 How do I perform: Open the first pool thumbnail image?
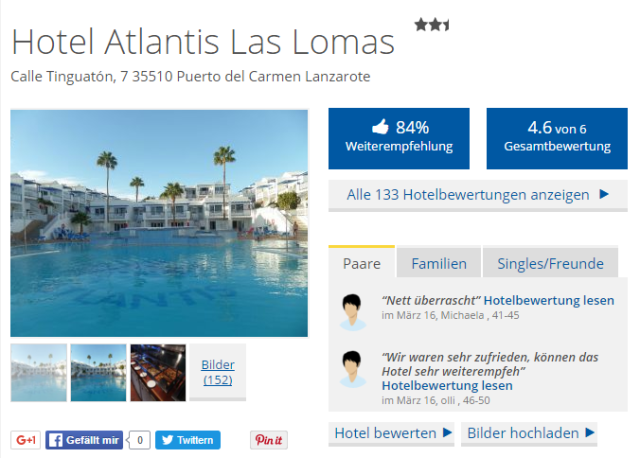click(x=39, y=372)
